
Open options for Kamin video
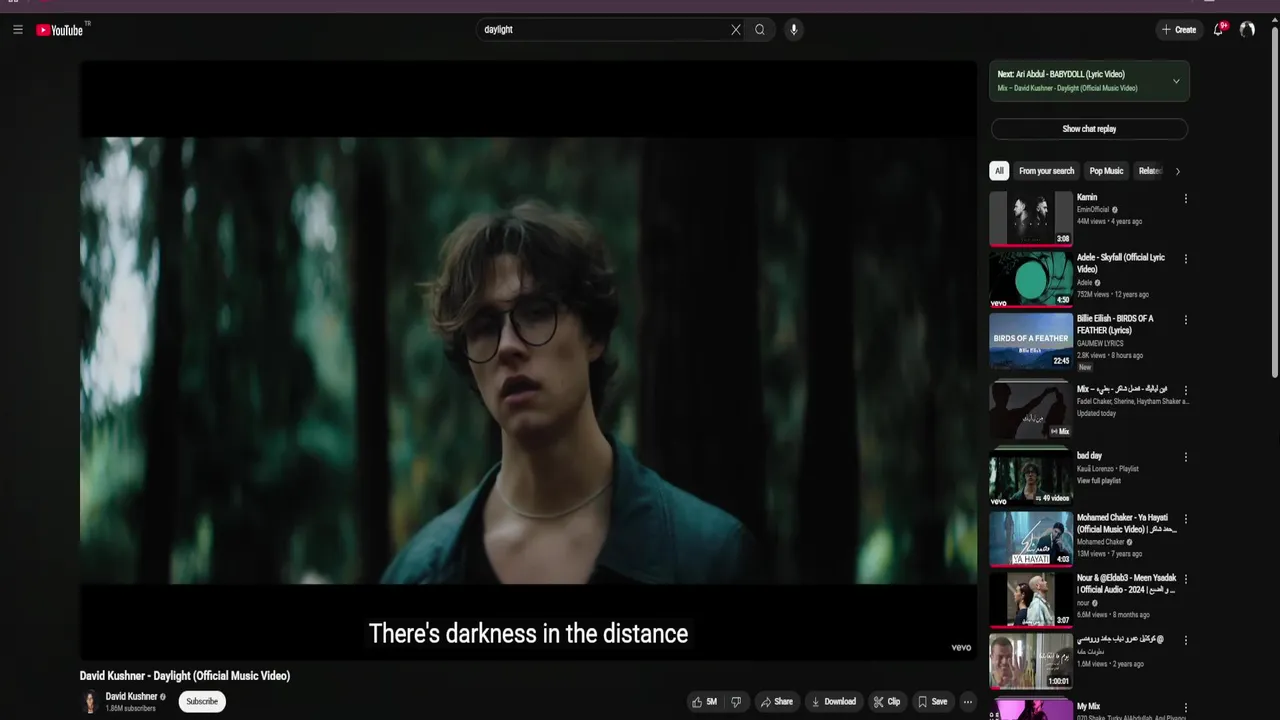1186,199
